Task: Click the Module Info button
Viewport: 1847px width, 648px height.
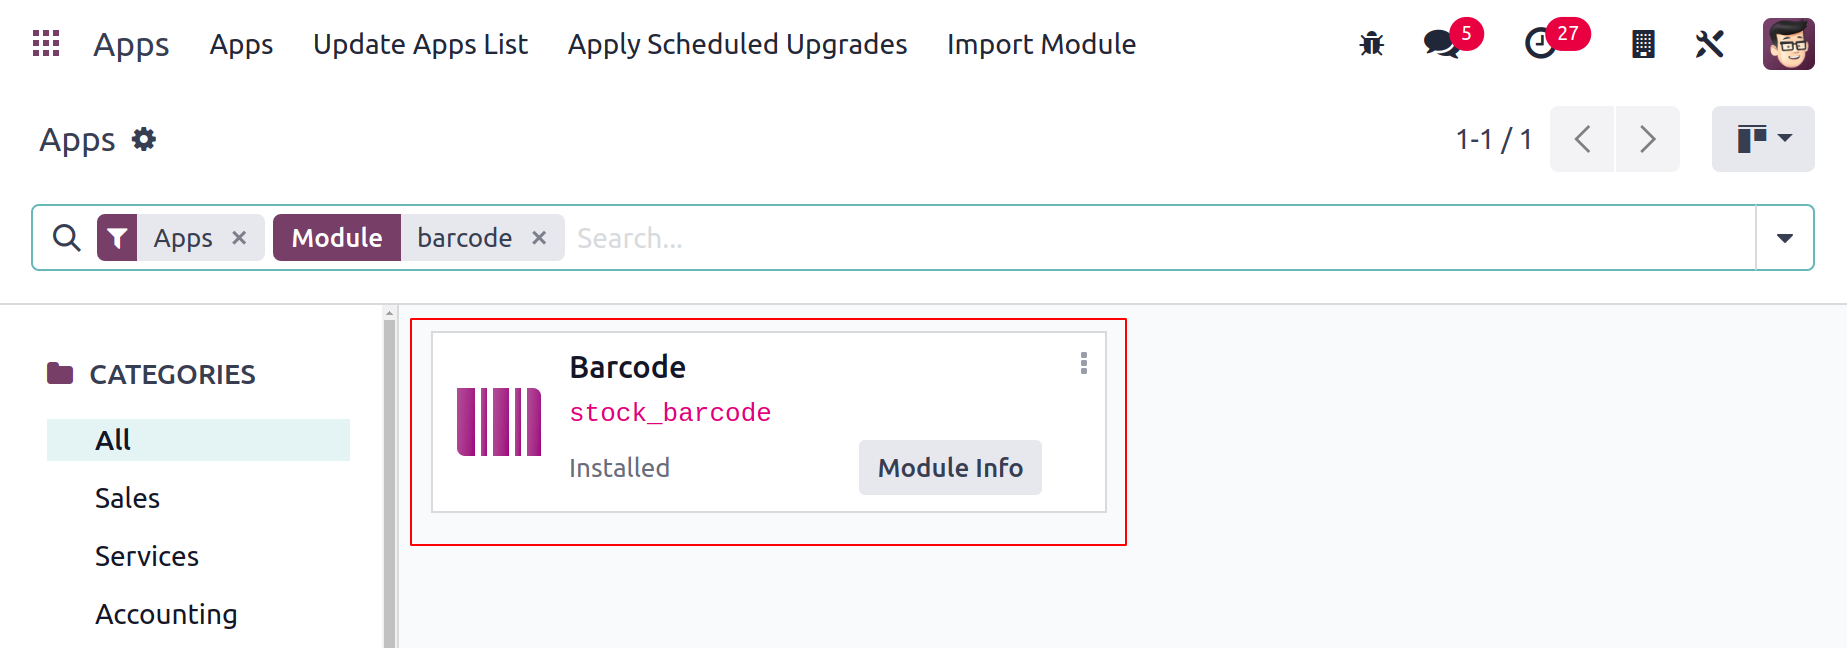Action: coord(950,467)
